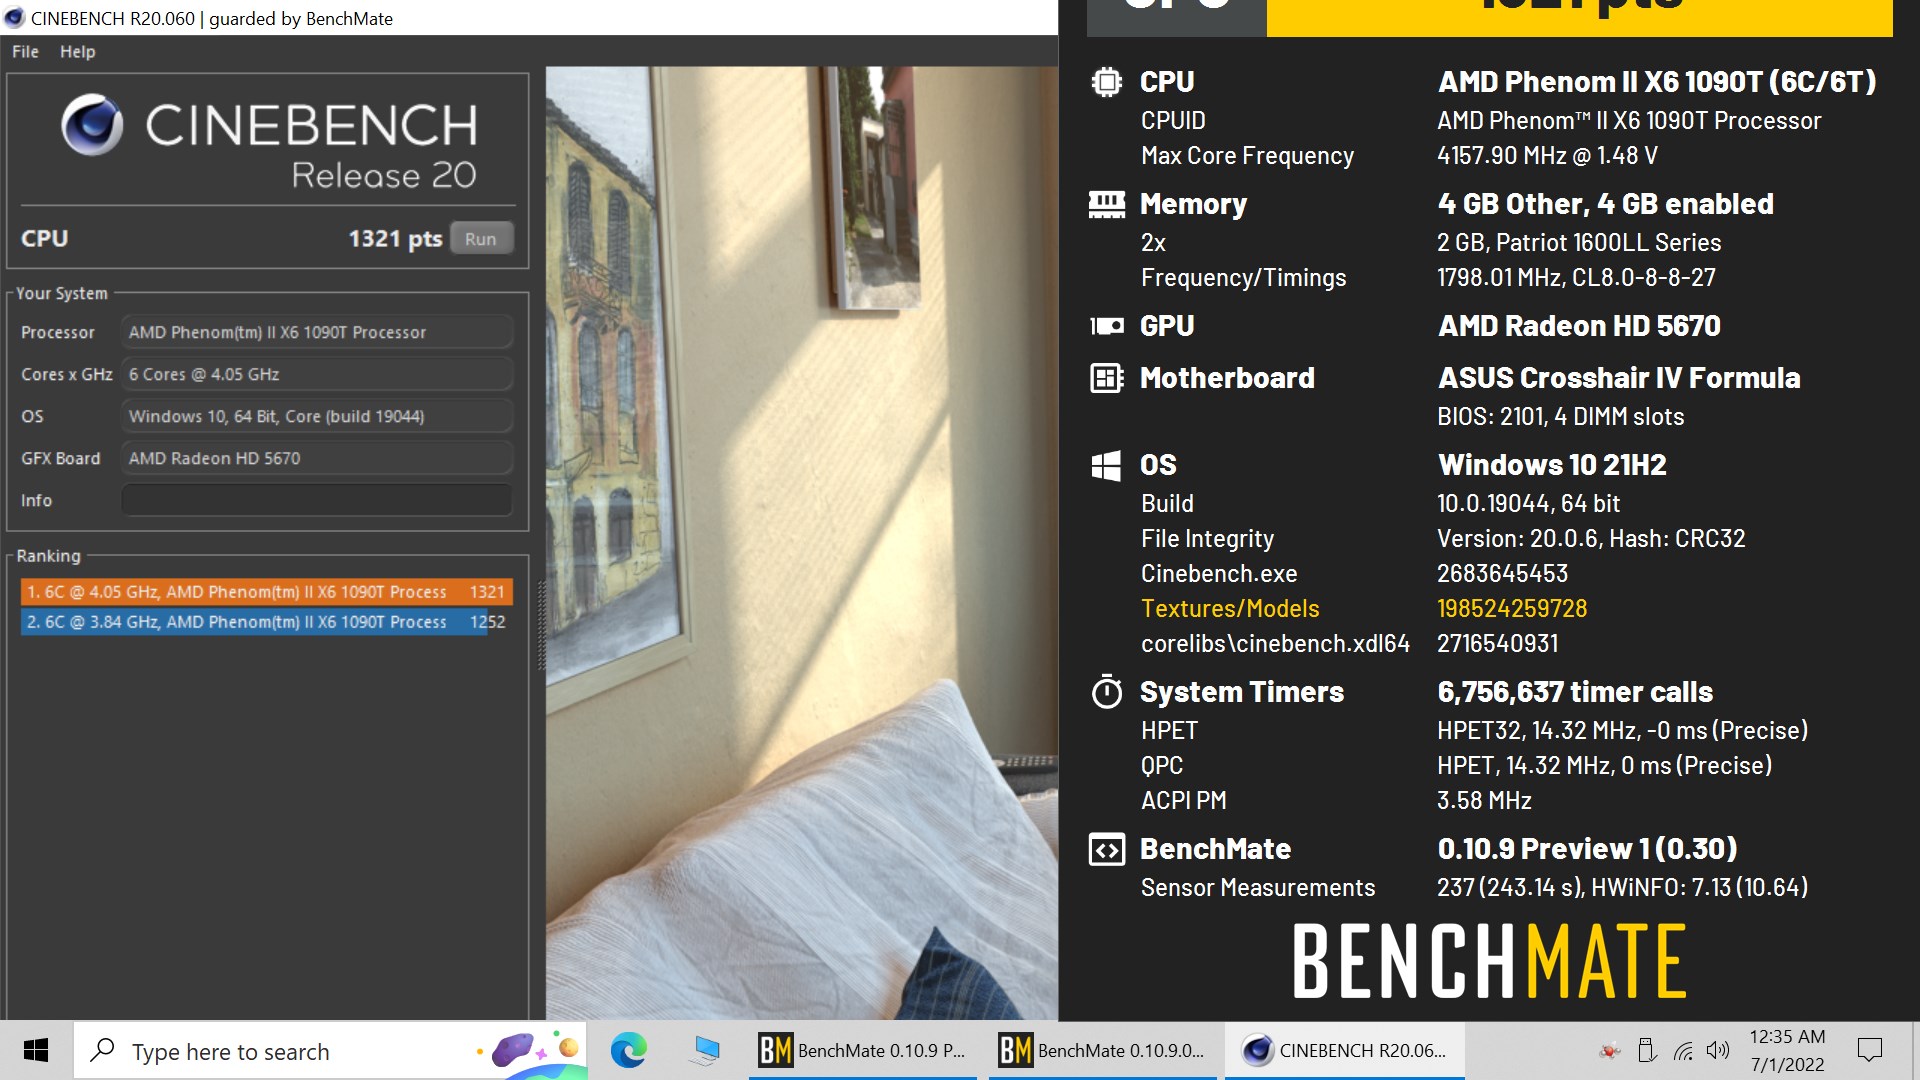Click the Build value 10.0.19044, 64 bit

[x=1528, y=503]
